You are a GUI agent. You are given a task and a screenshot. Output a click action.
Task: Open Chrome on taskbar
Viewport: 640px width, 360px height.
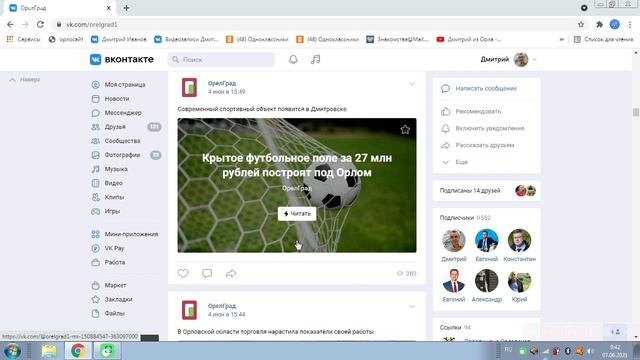(78, 351)
